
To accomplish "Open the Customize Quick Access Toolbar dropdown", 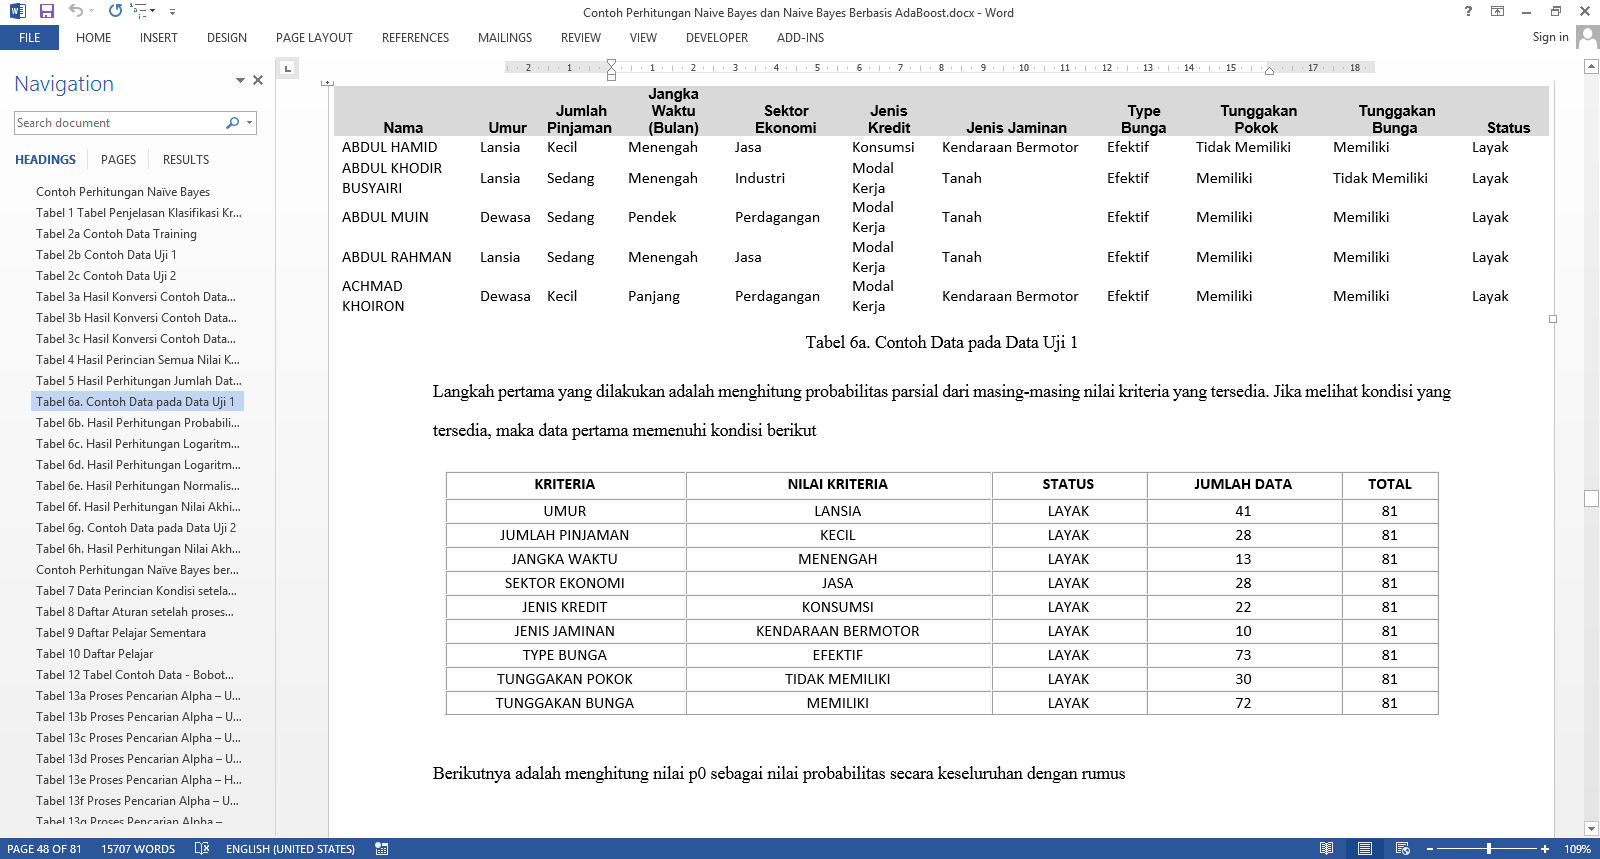I will (x=172, y=12).
